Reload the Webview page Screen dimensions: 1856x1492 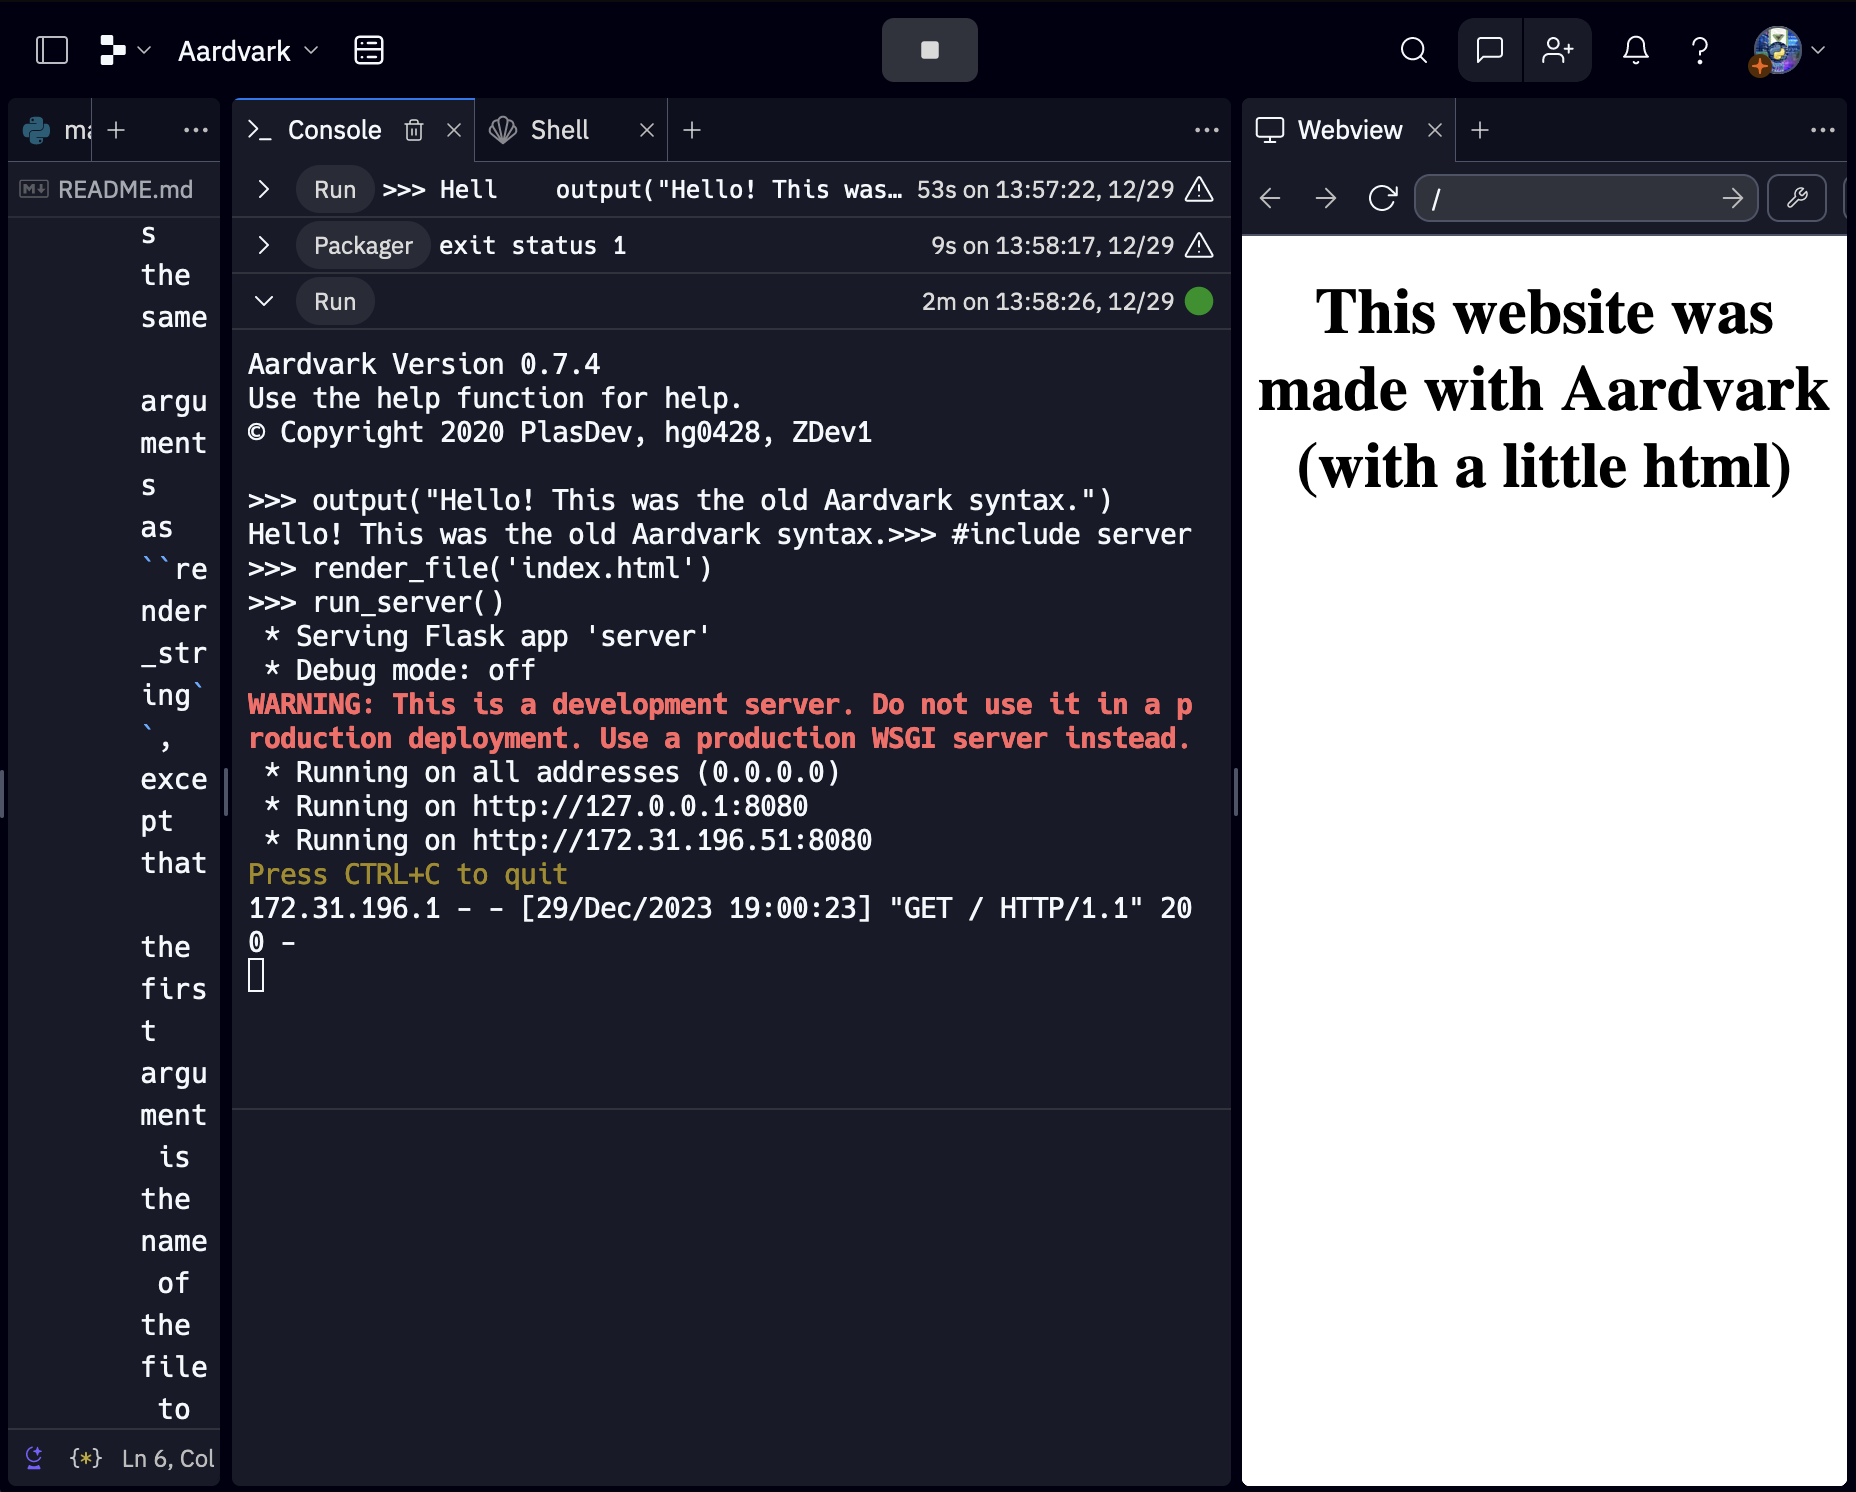(1382, 198)
